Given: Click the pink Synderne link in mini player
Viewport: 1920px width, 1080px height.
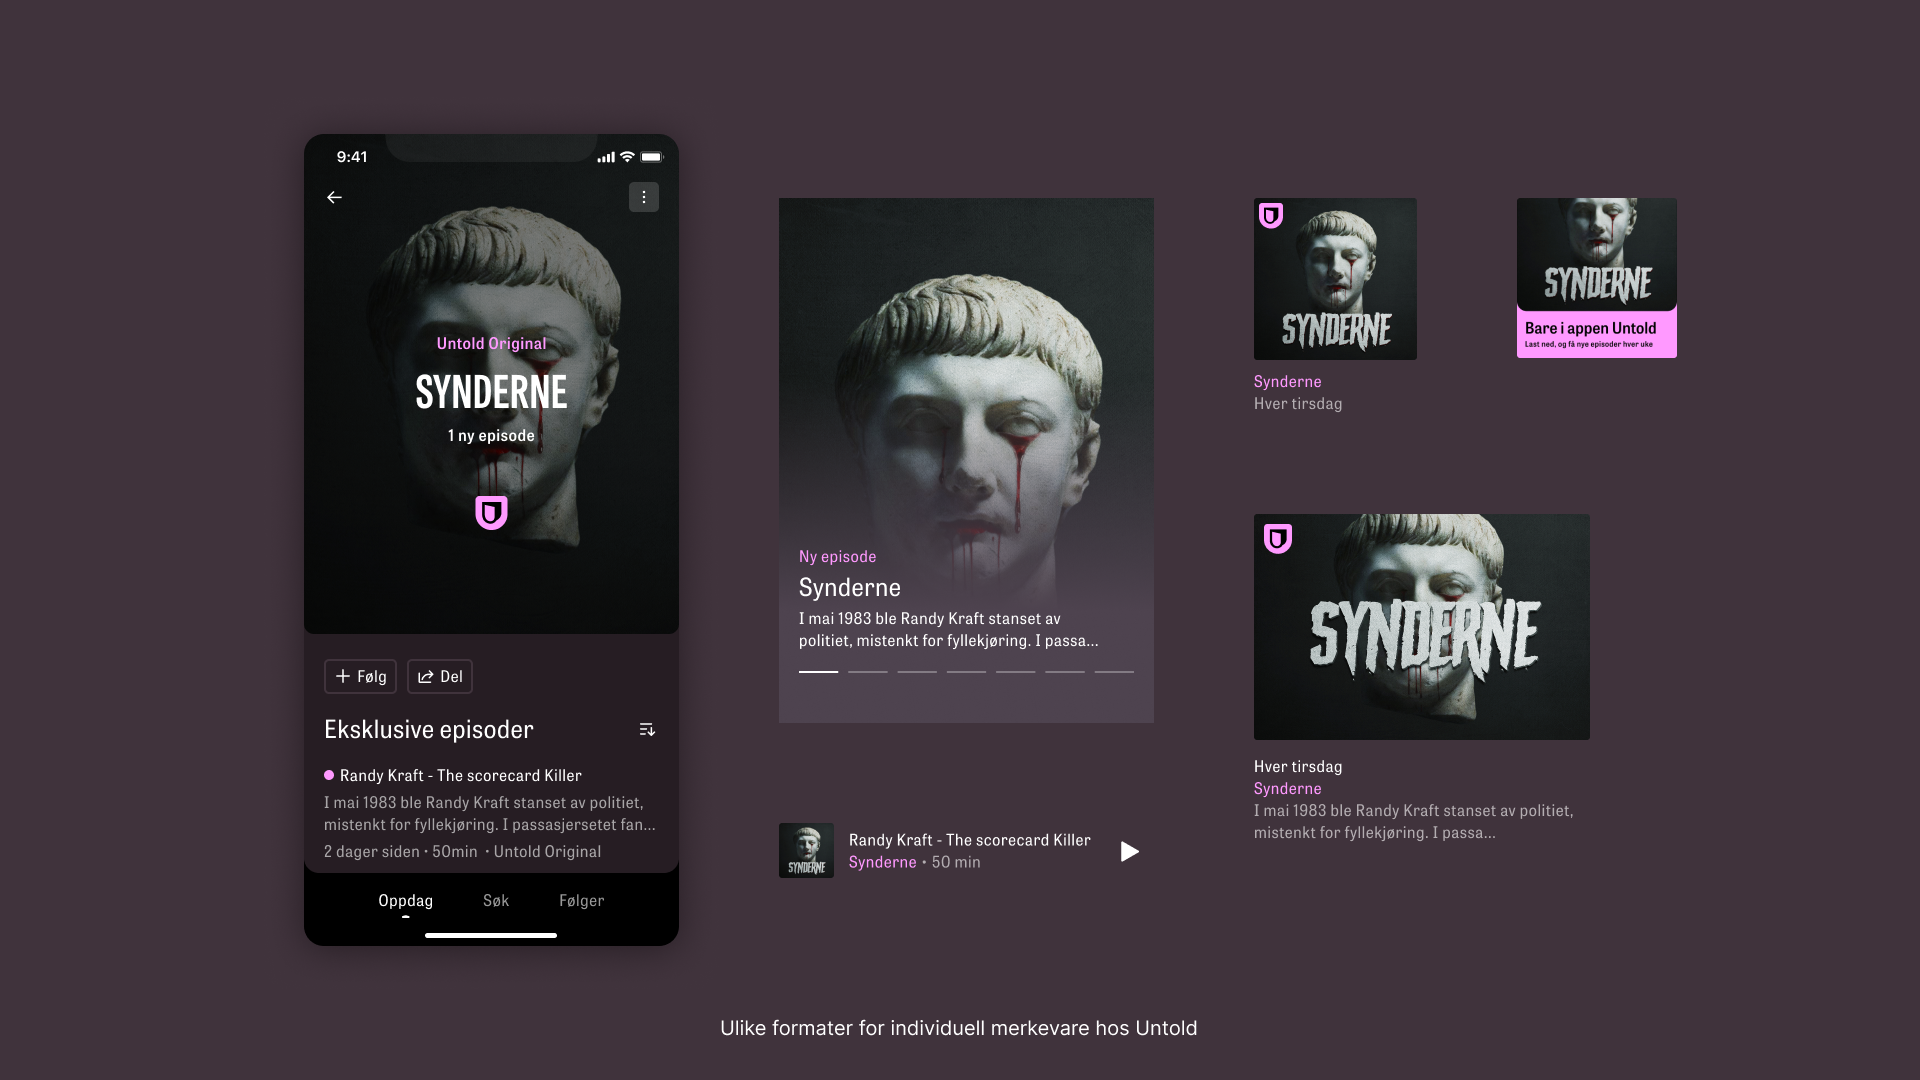Looking at the screenshot, I should coord(882,863).
